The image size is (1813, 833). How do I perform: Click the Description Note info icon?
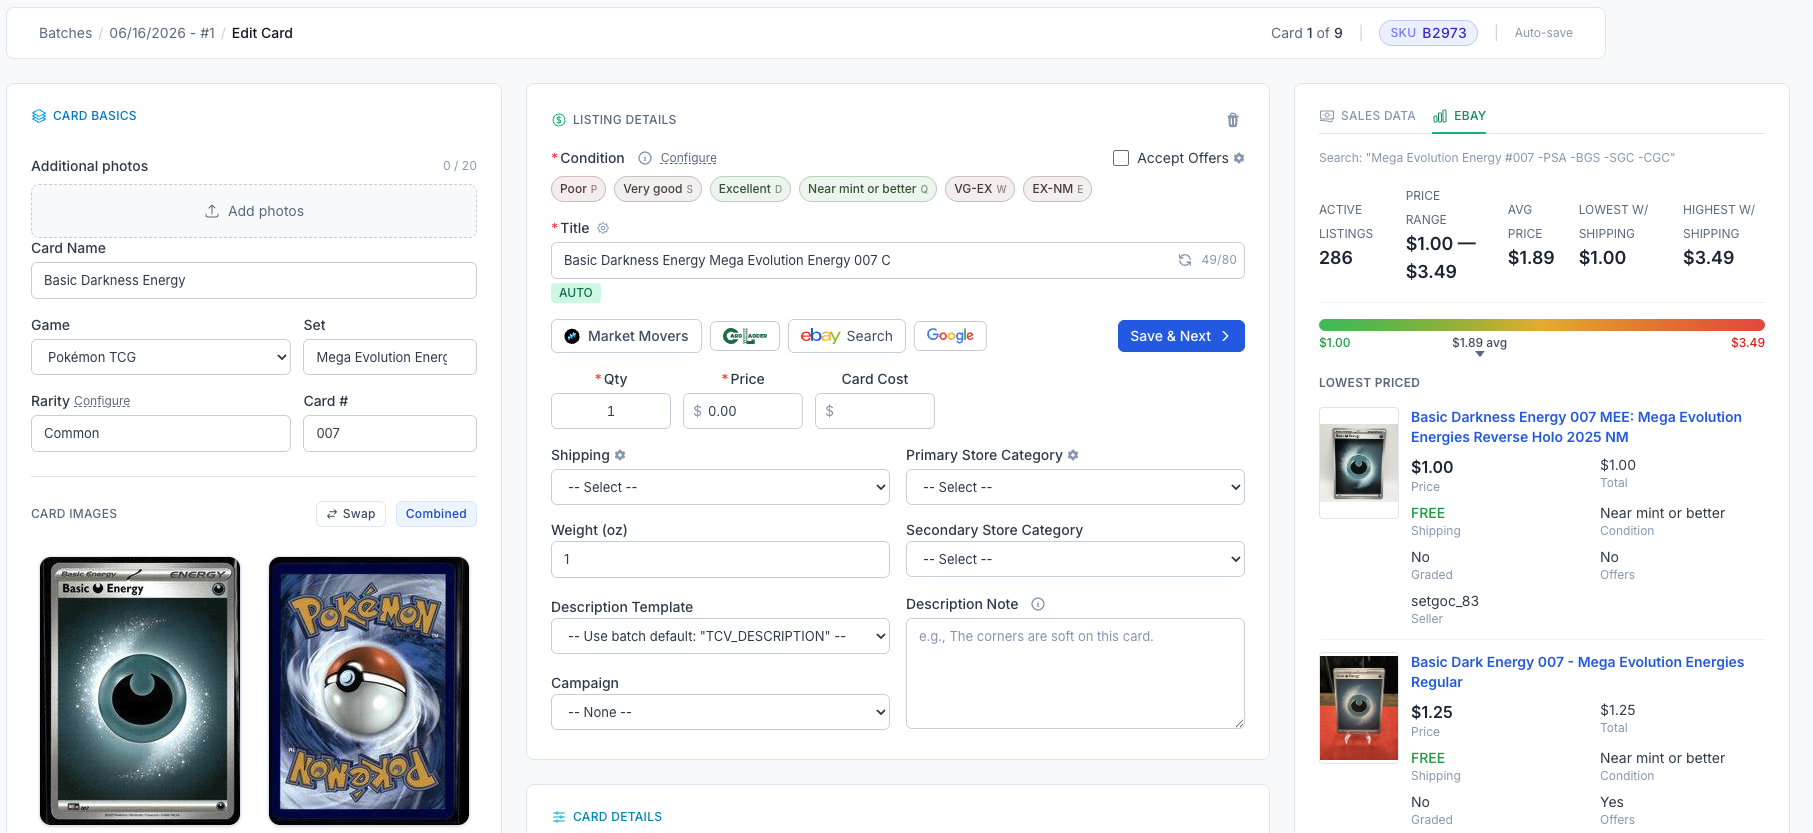tap(1038, 604)
